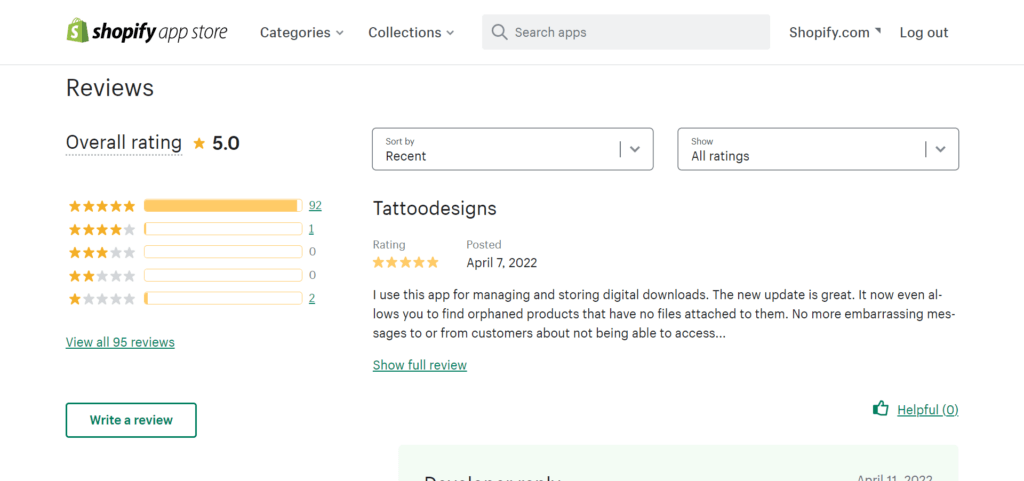The width and height of the screenshot is (1024, 481).
Task: Click the search magnifier icon
Action: coord(499,32)
